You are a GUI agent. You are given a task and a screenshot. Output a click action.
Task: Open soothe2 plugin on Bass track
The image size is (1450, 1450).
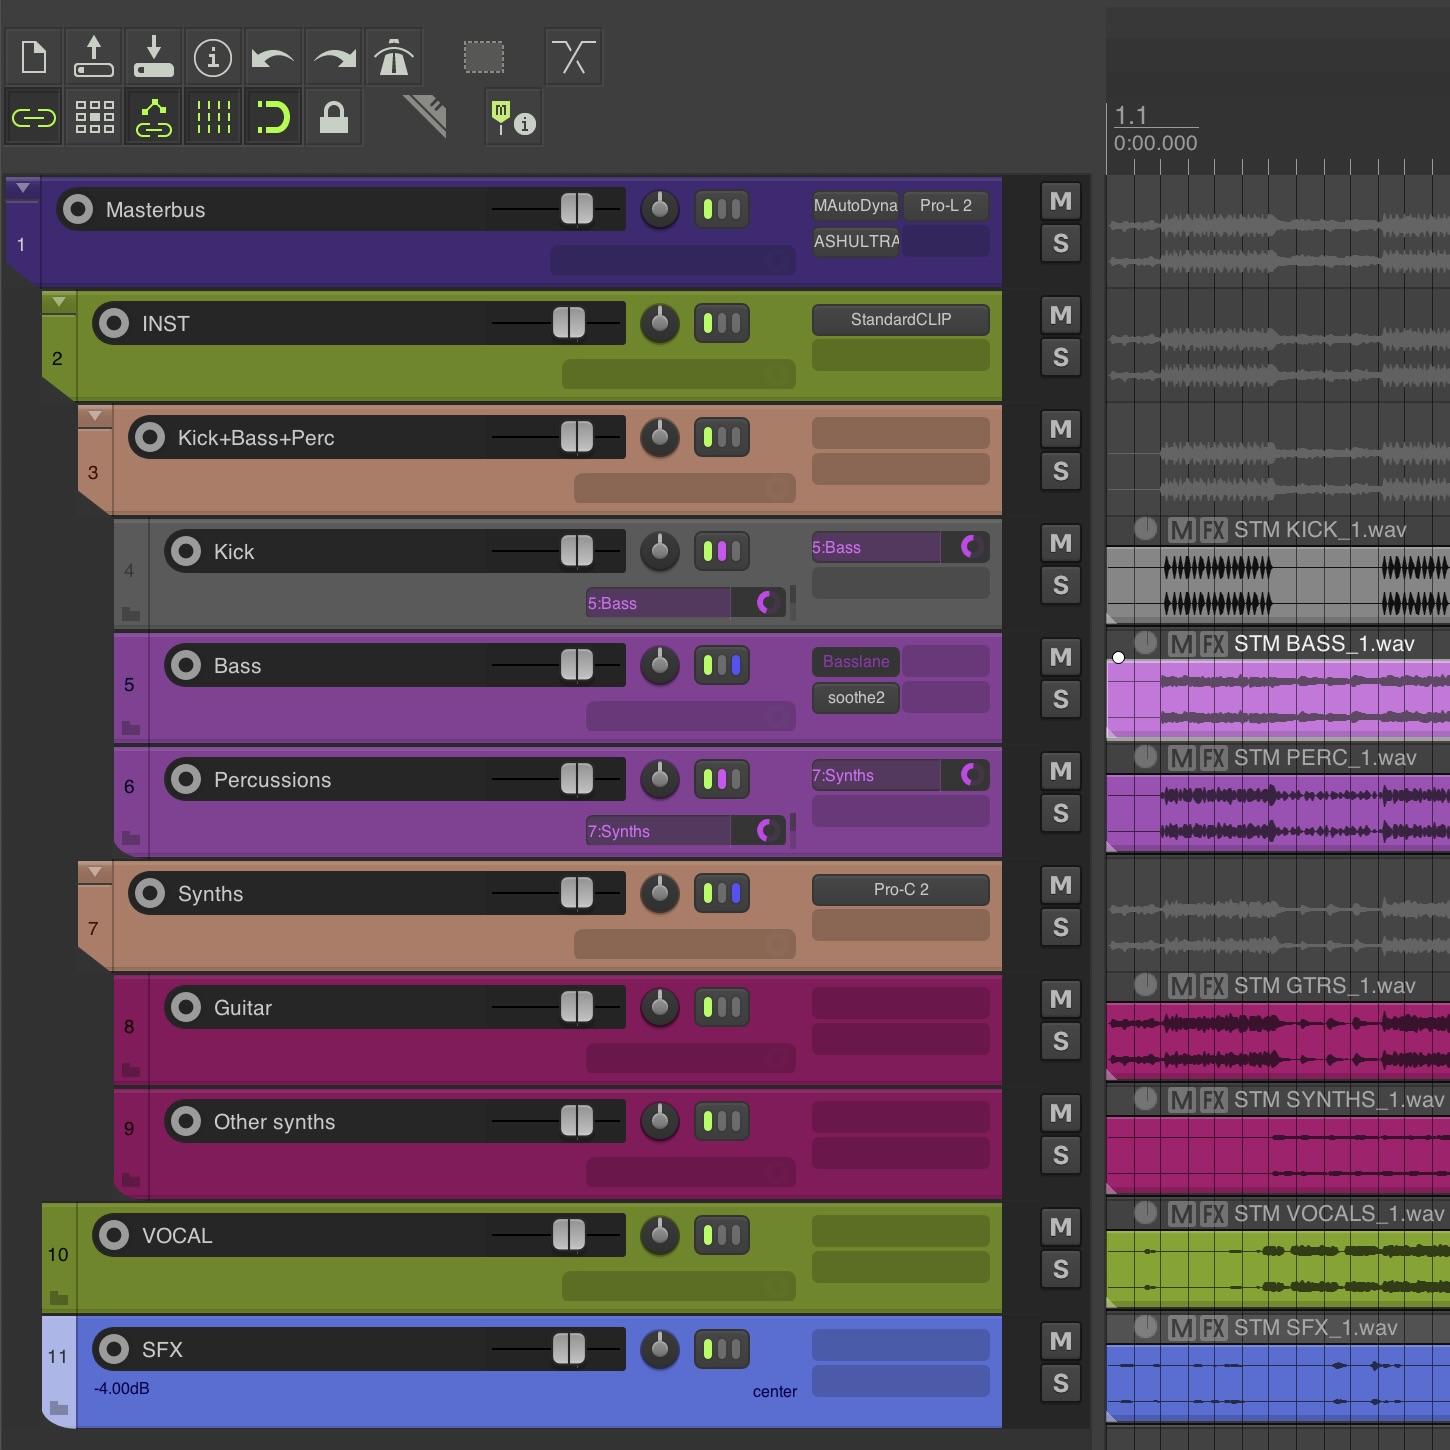click(x=856, y=698)
